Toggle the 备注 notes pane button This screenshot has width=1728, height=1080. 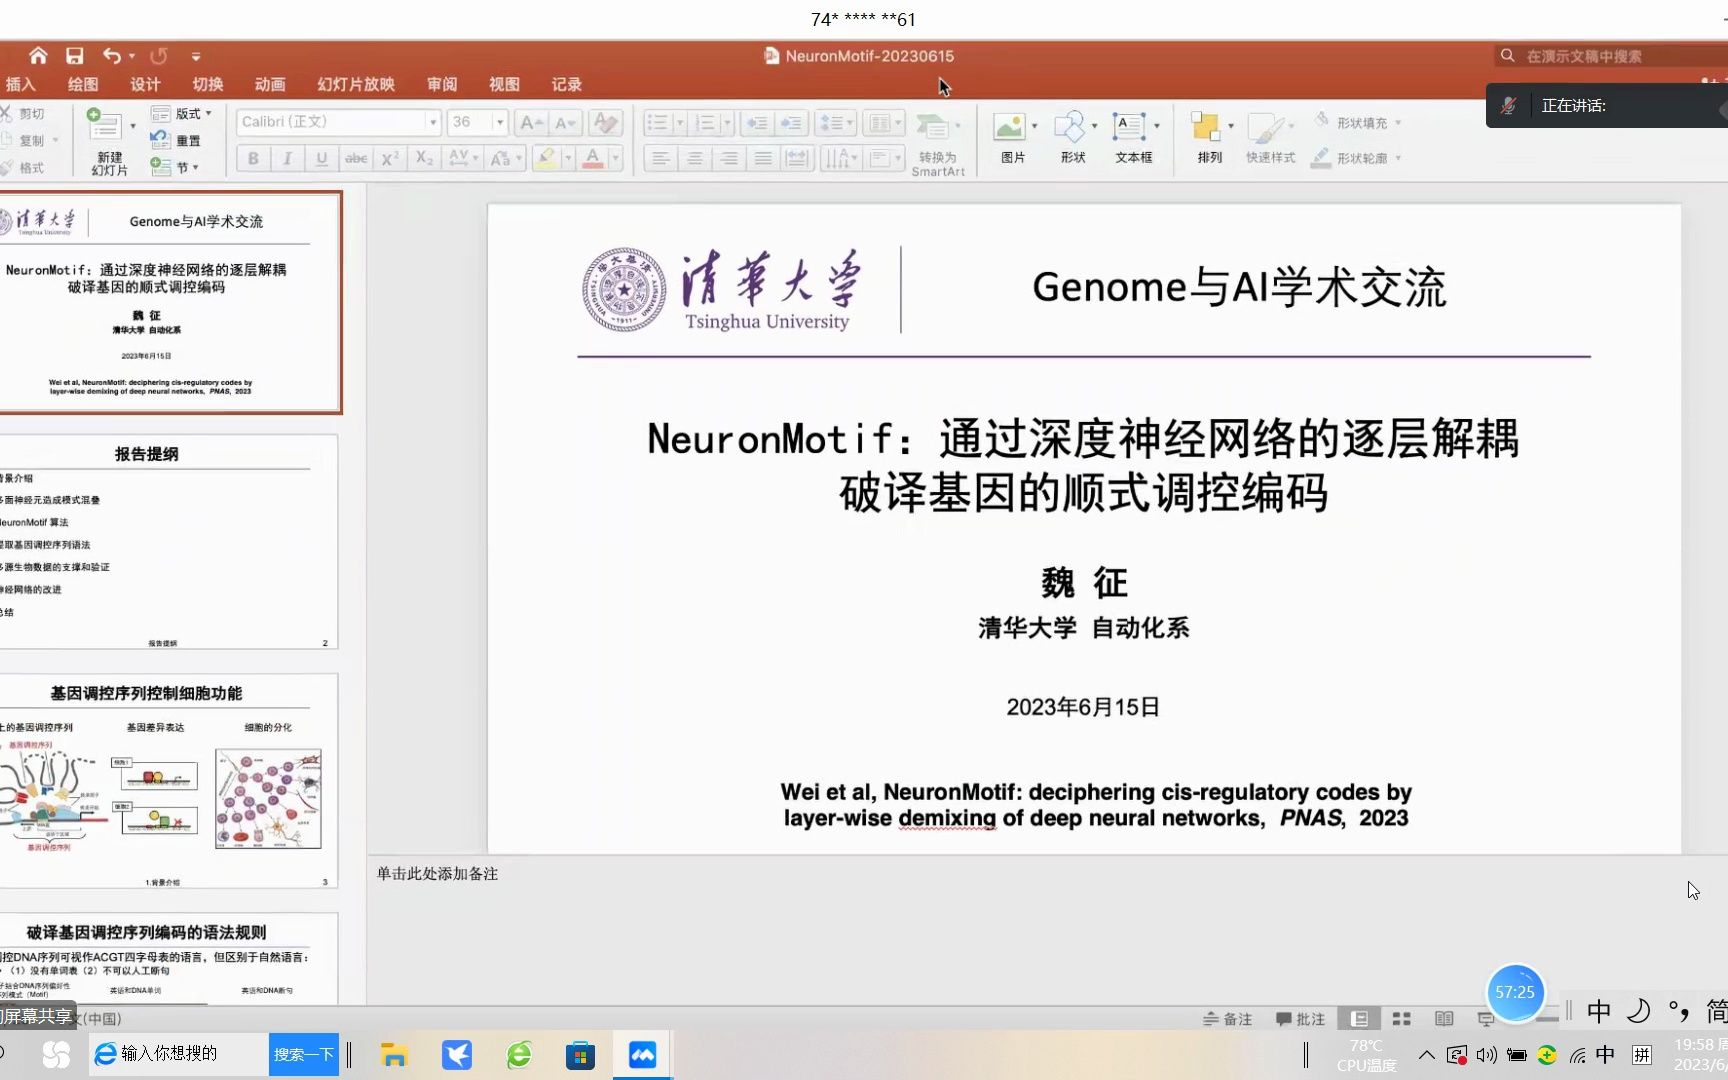[x=1227, y=1019]
